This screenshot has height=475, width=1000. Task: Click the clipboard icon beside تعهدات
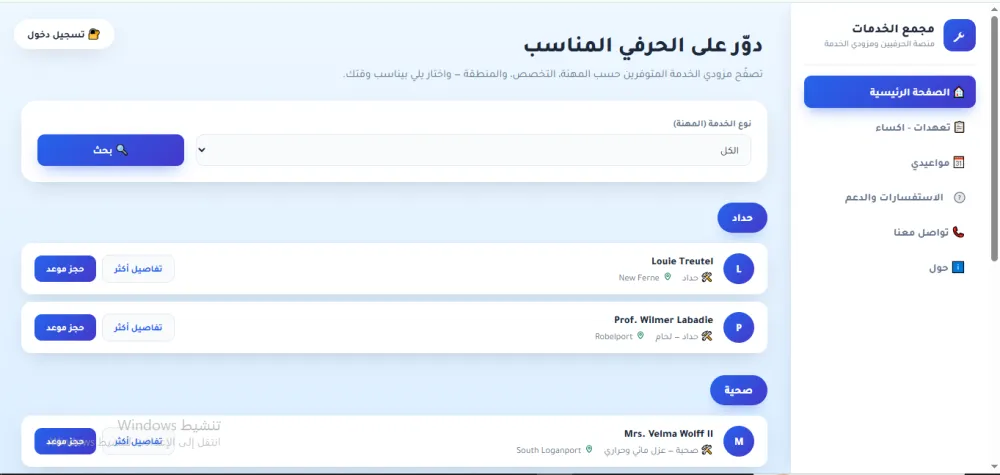click(959, 128)
